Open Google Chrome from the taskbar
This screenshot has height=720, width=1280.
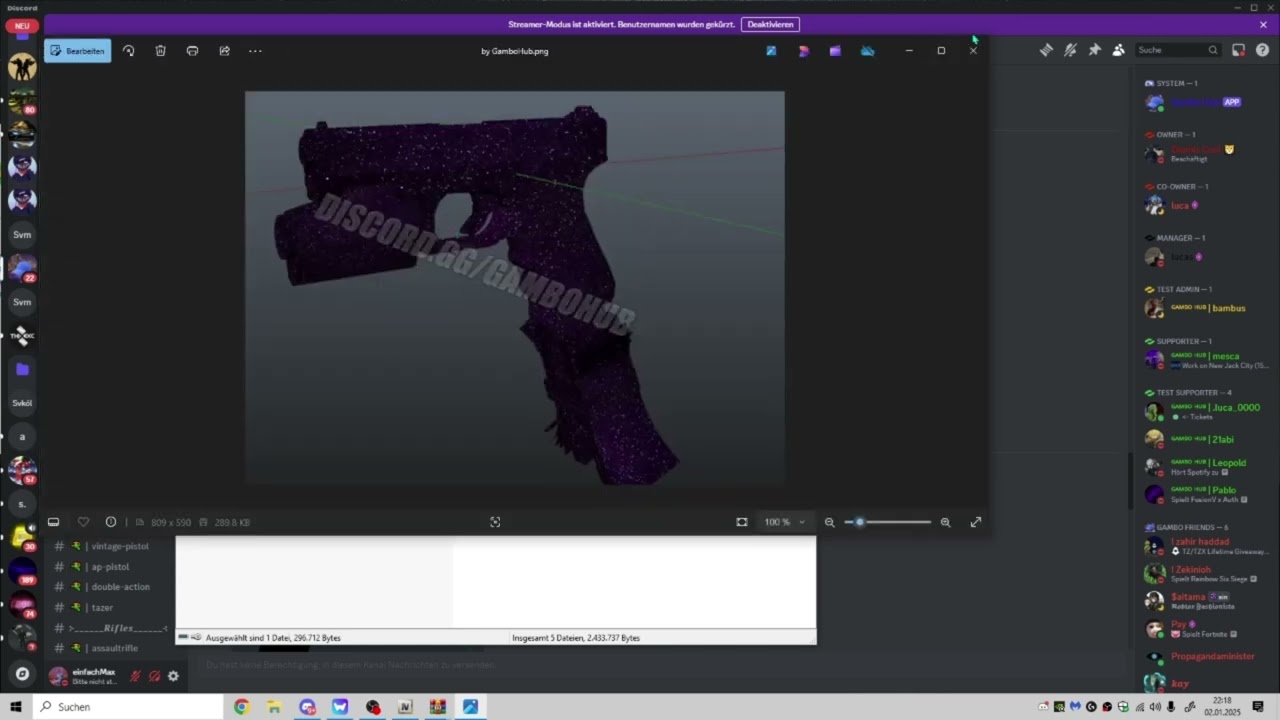point(241,707)
